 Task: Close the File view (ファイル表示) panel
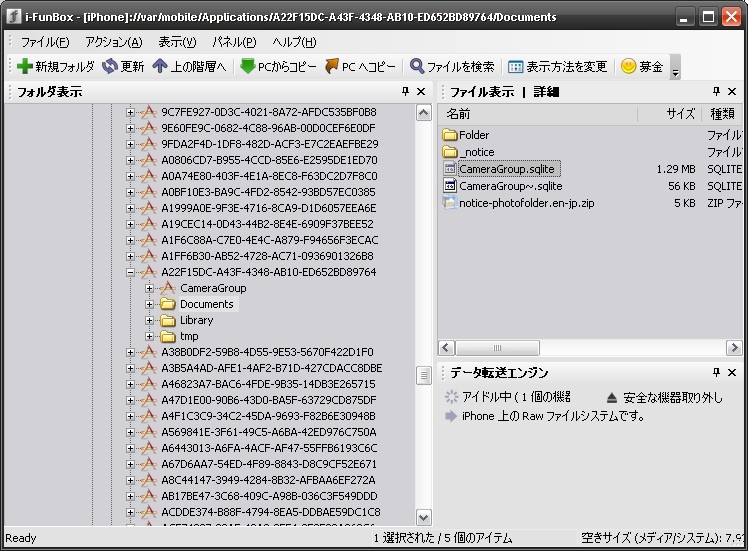(732, 91)
